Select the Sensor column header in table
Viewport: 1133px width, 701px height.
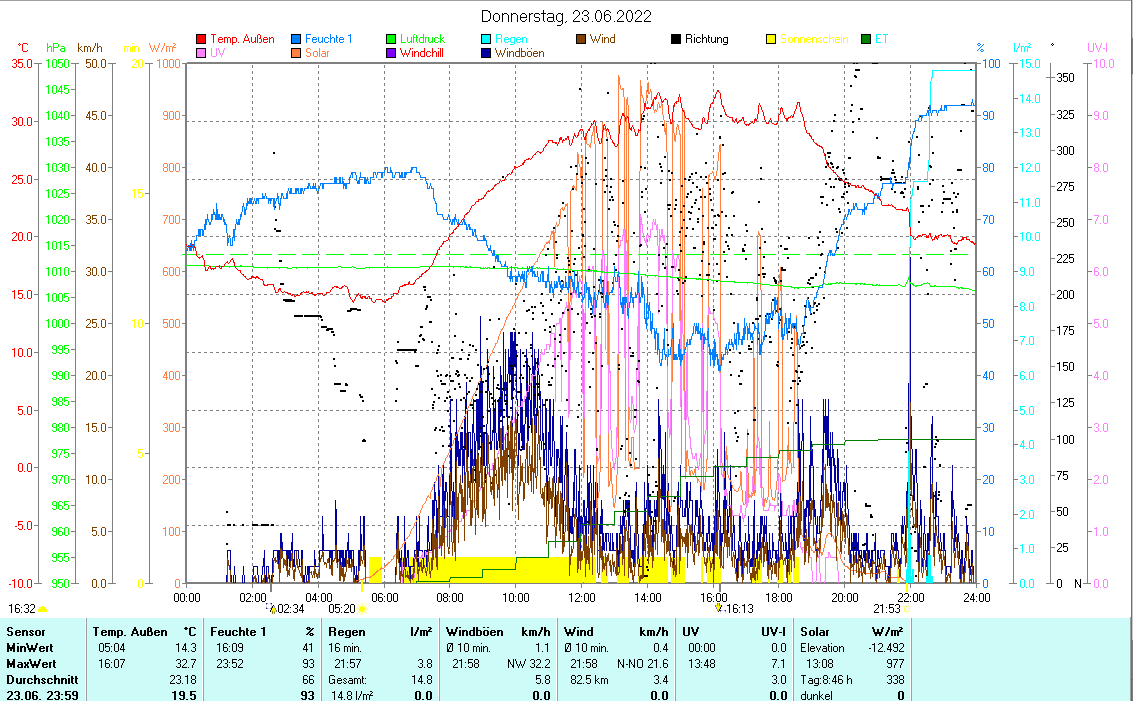(26, 632)
